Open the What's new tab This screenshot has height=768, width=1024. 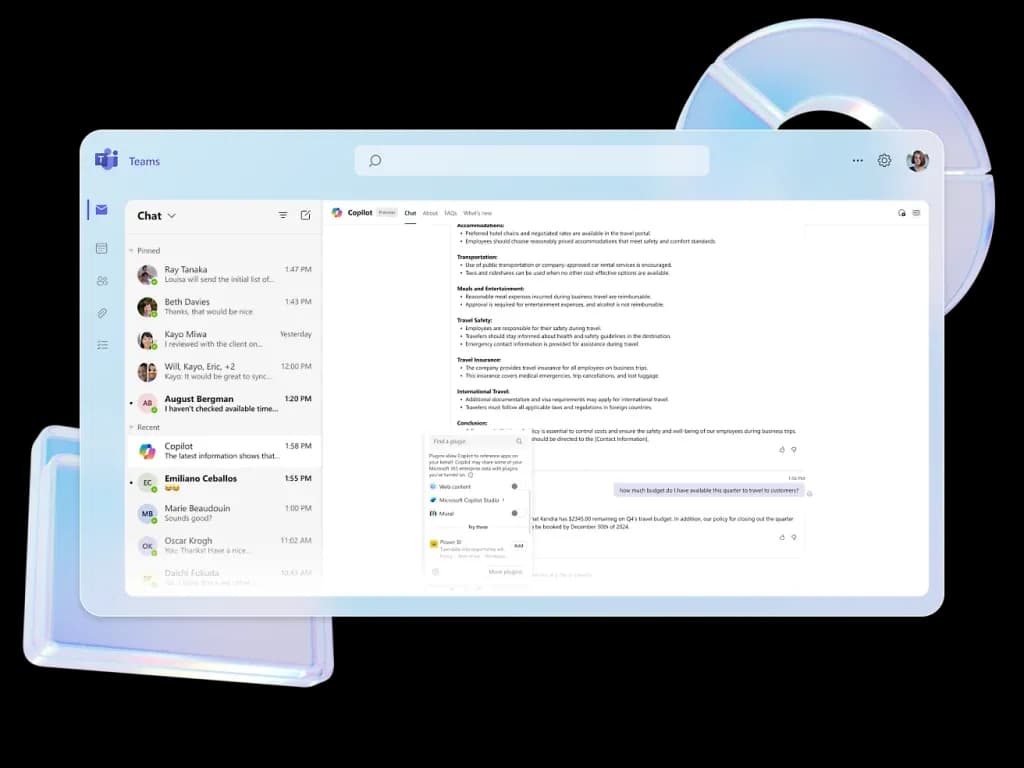477,213
